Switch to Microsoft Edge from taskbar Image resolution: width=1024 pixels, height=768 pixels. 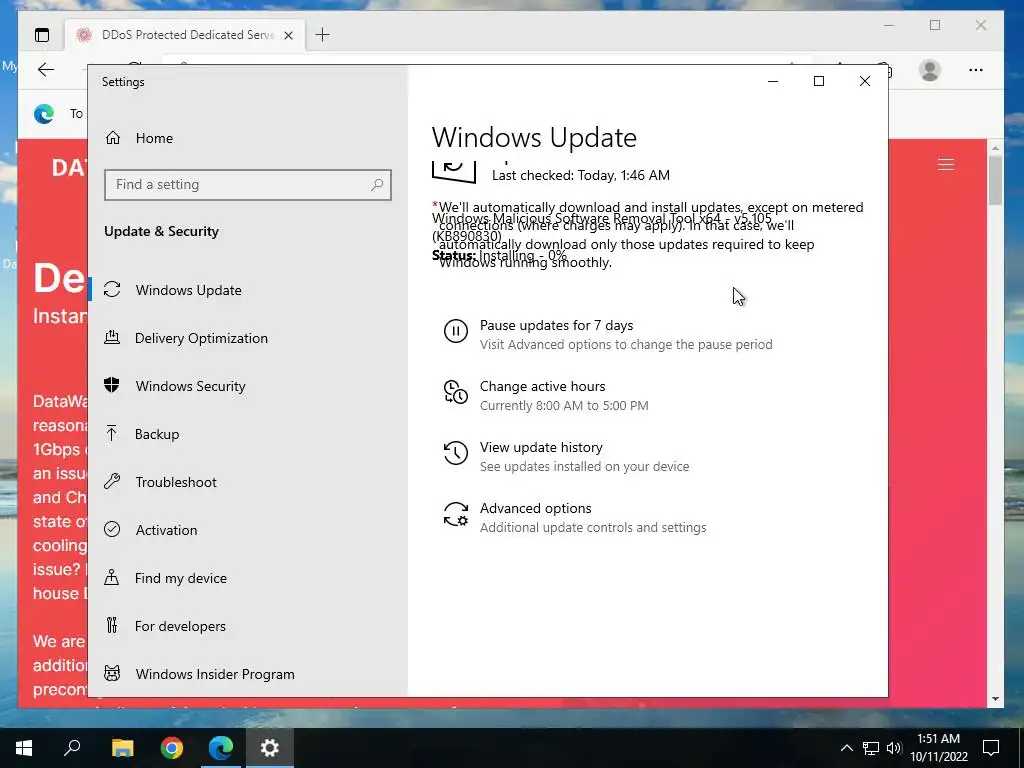click(221, 748)
